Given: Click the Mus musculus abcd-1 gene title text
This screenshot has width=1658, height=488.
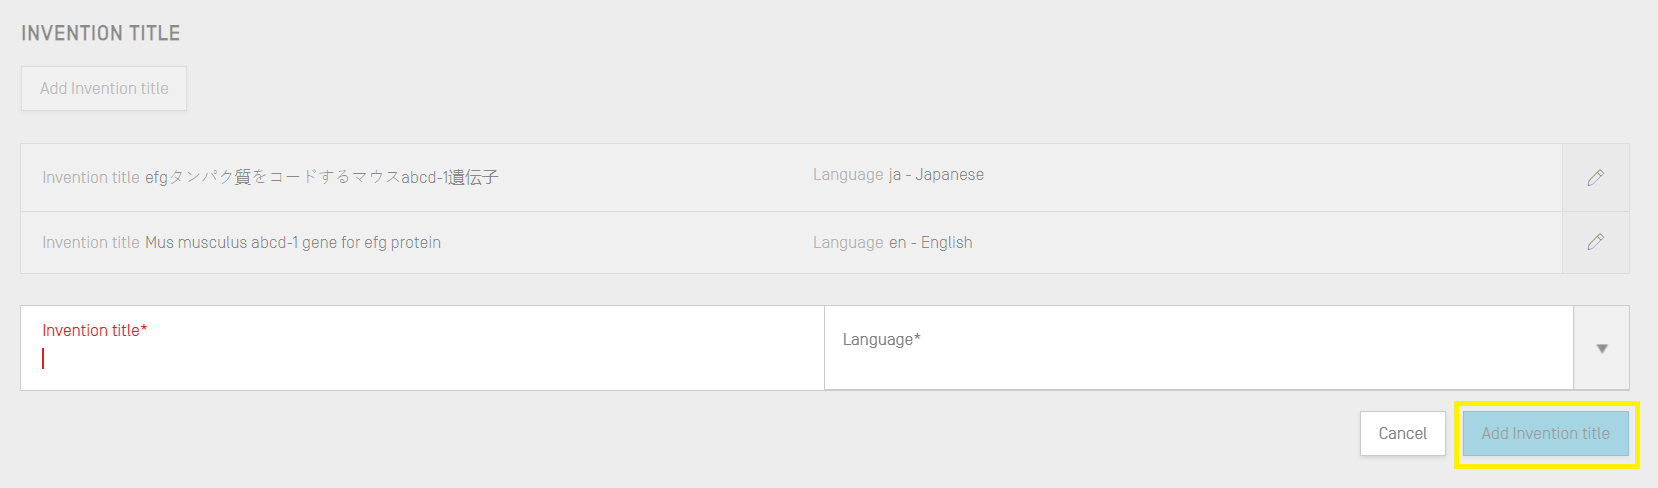Looking at the screenshot, I should 293,242.
